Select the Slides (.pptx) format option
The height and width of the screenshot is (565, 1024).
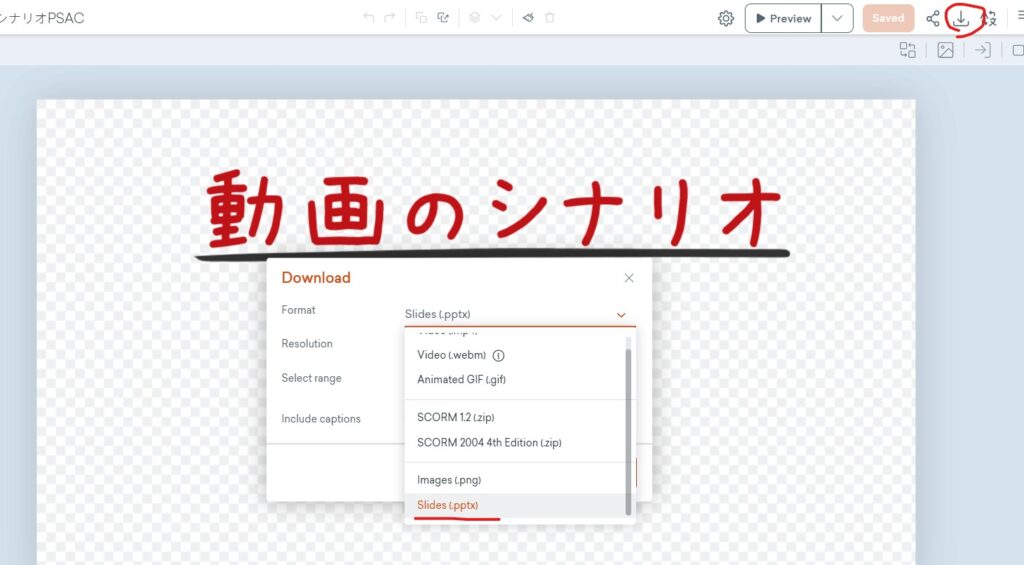[448, 505]
